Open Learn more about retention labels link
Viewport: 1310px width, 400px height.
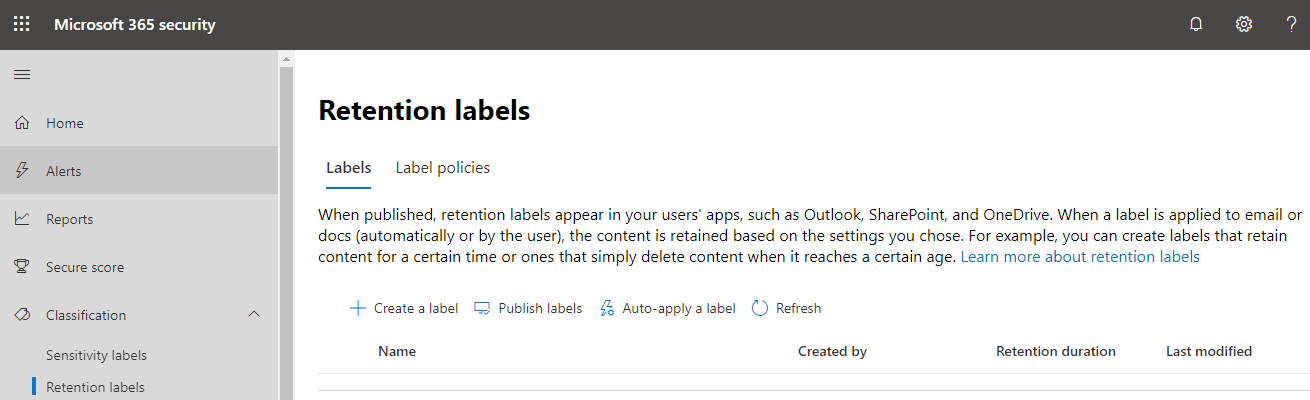[x=1080, y=257]
